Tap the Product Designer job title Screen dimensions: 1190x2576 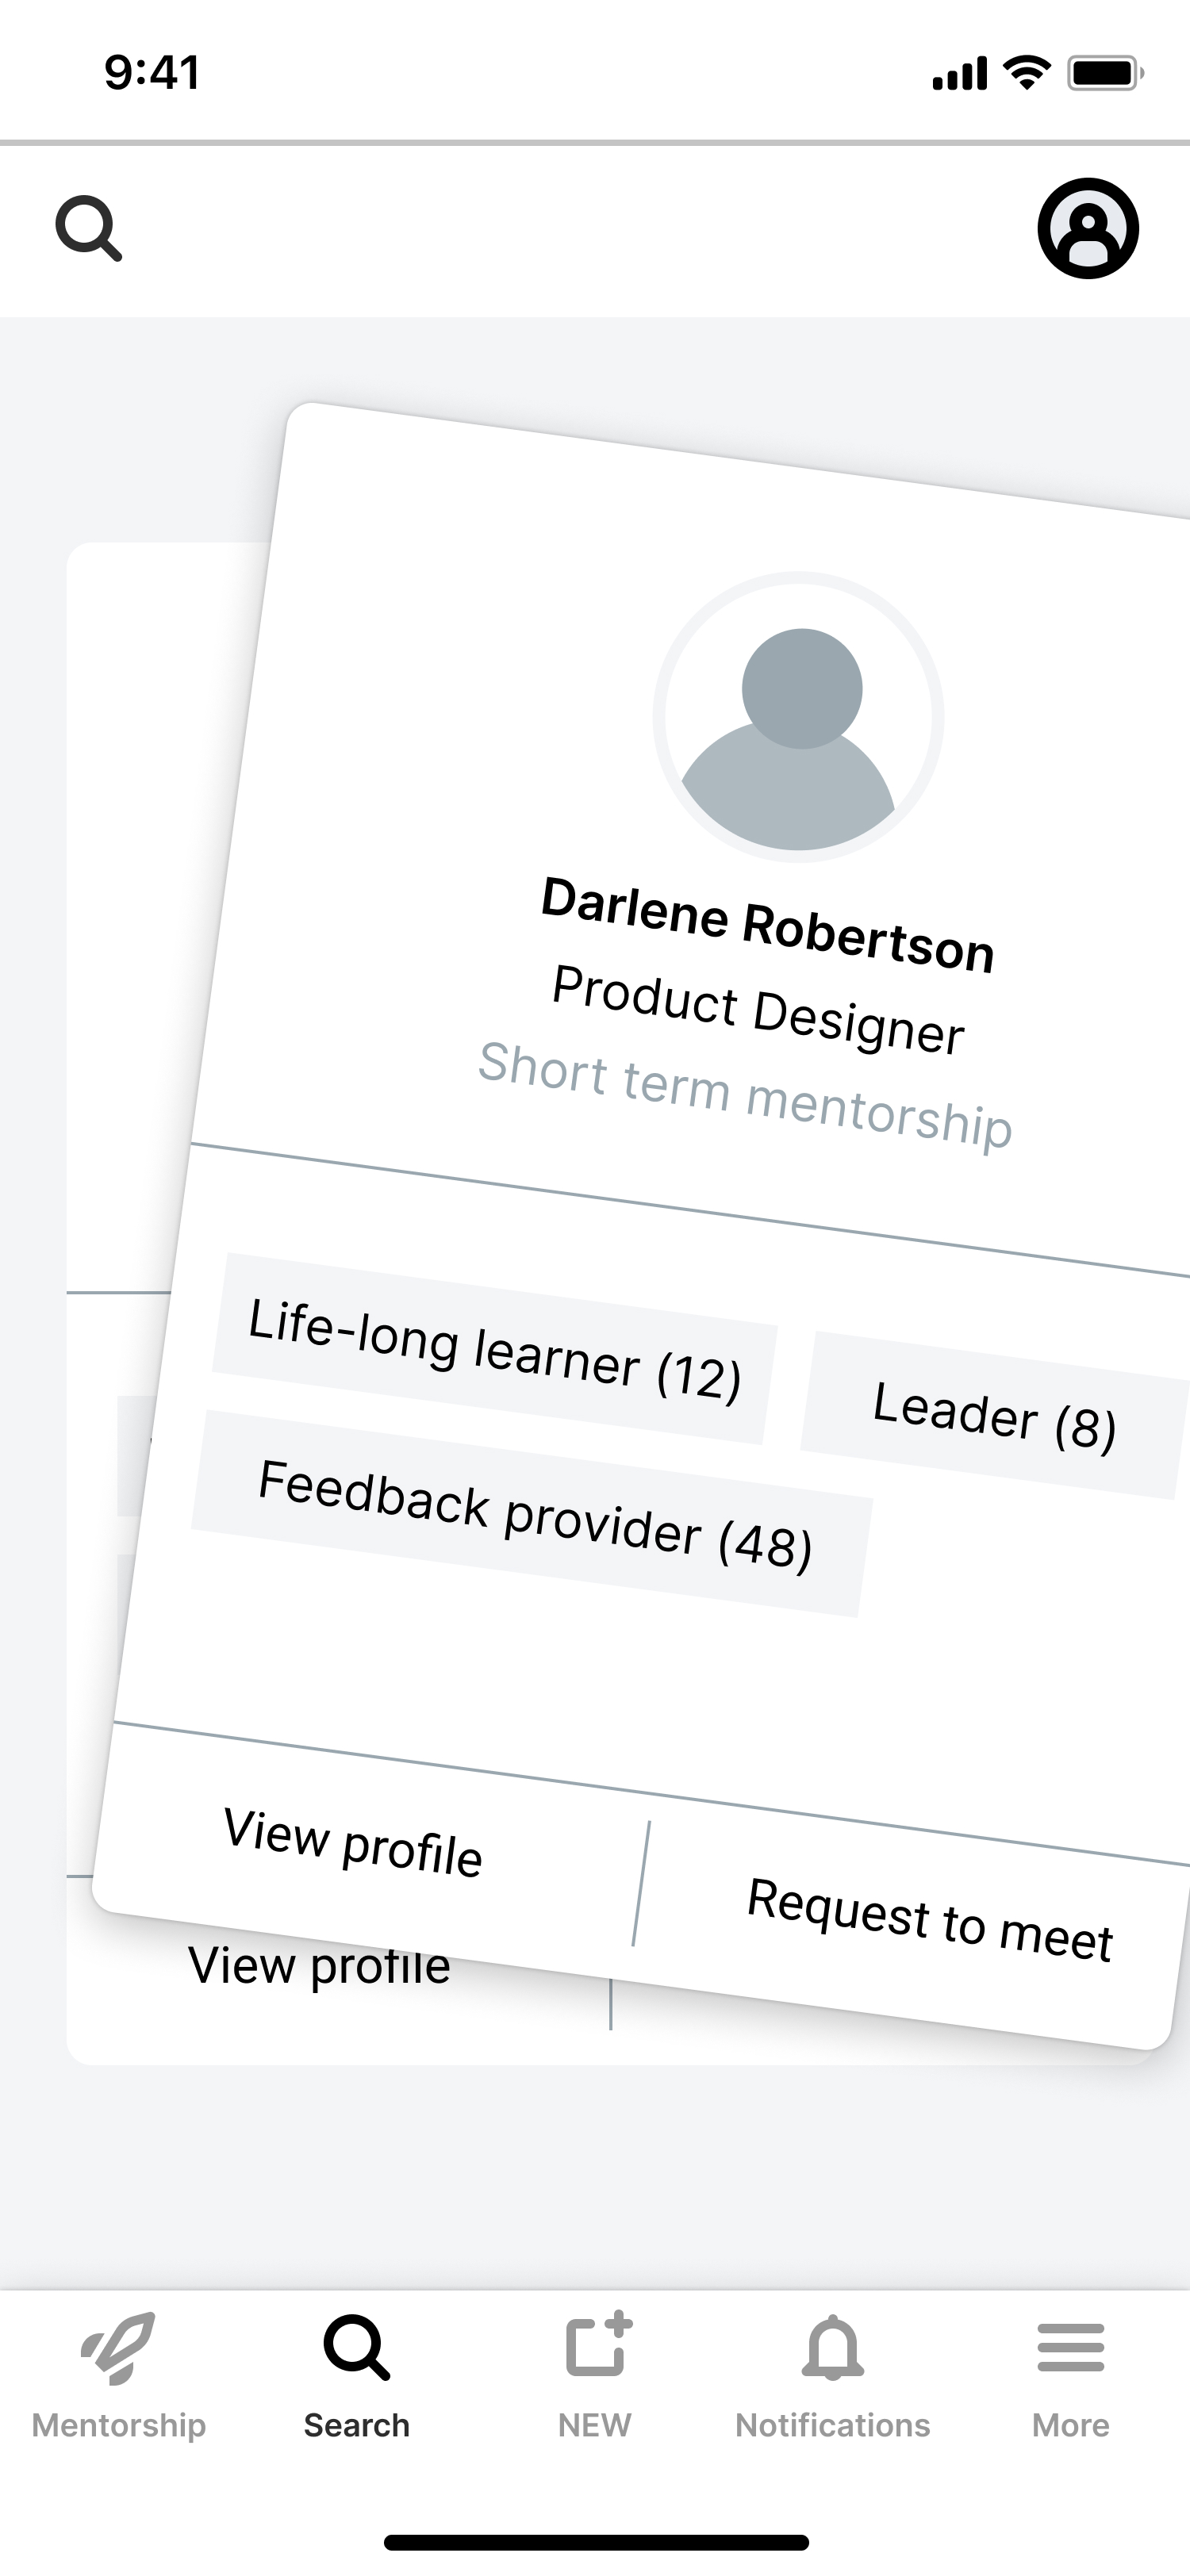[758, 1009]
